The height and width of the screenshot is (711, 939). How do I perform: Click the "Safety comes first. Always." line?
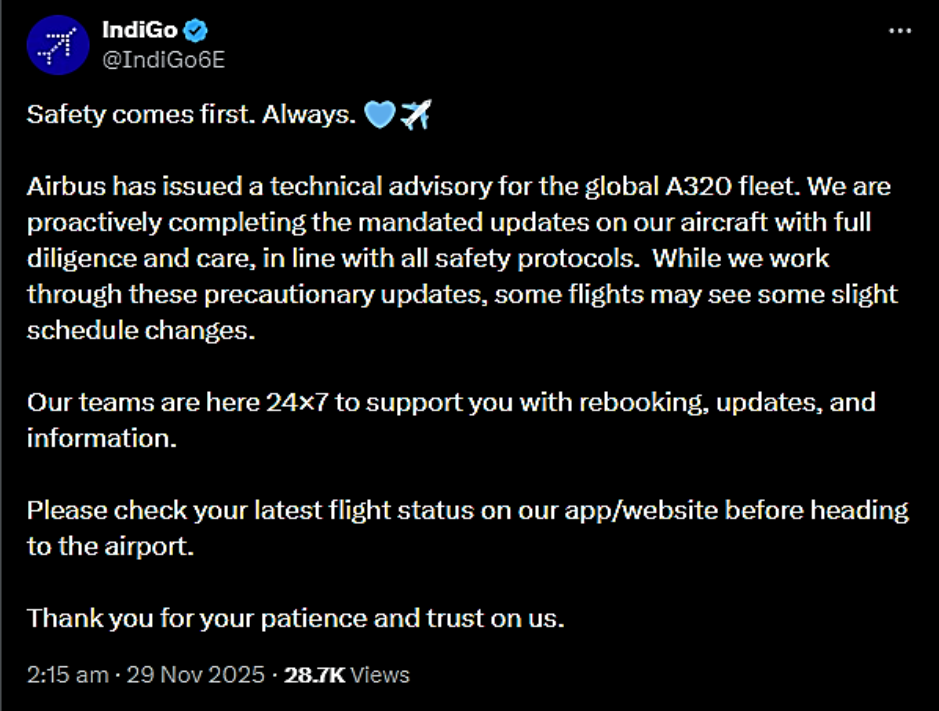(191, 115)
